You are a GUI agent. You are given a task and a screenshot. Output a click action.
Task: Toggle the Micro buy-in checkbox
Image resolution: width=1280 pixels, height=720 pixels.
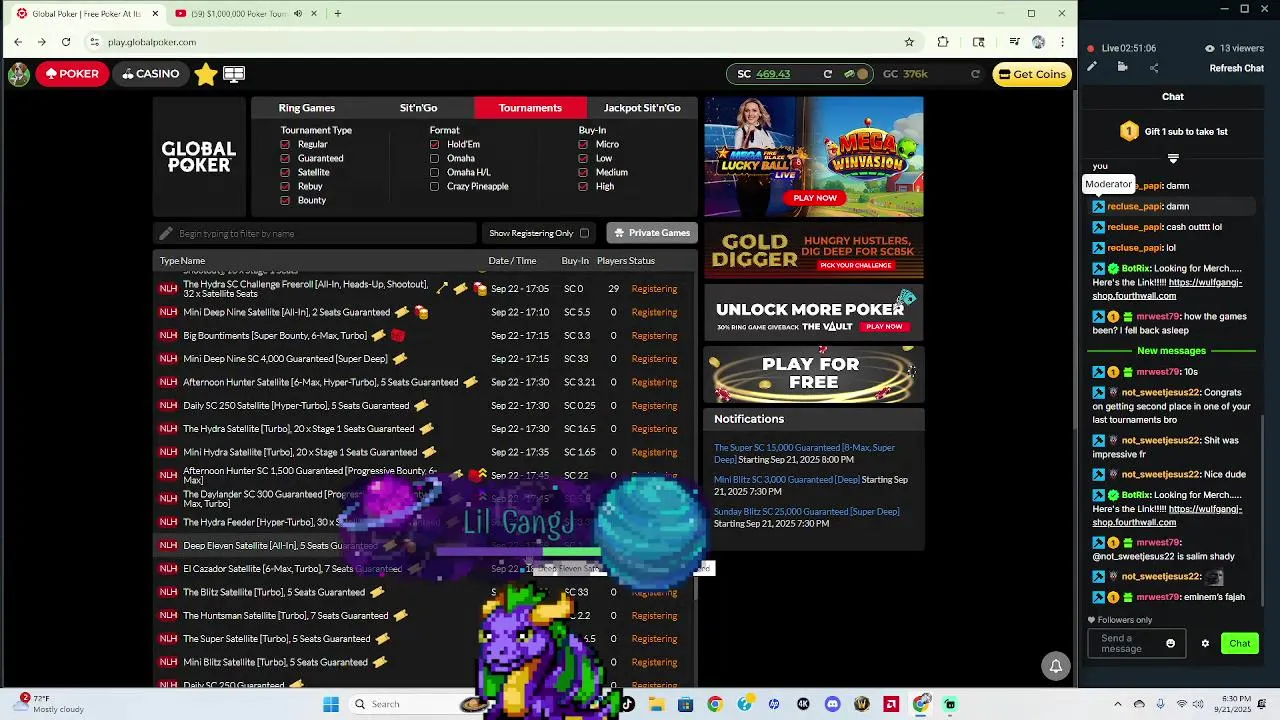coord(583,144)
